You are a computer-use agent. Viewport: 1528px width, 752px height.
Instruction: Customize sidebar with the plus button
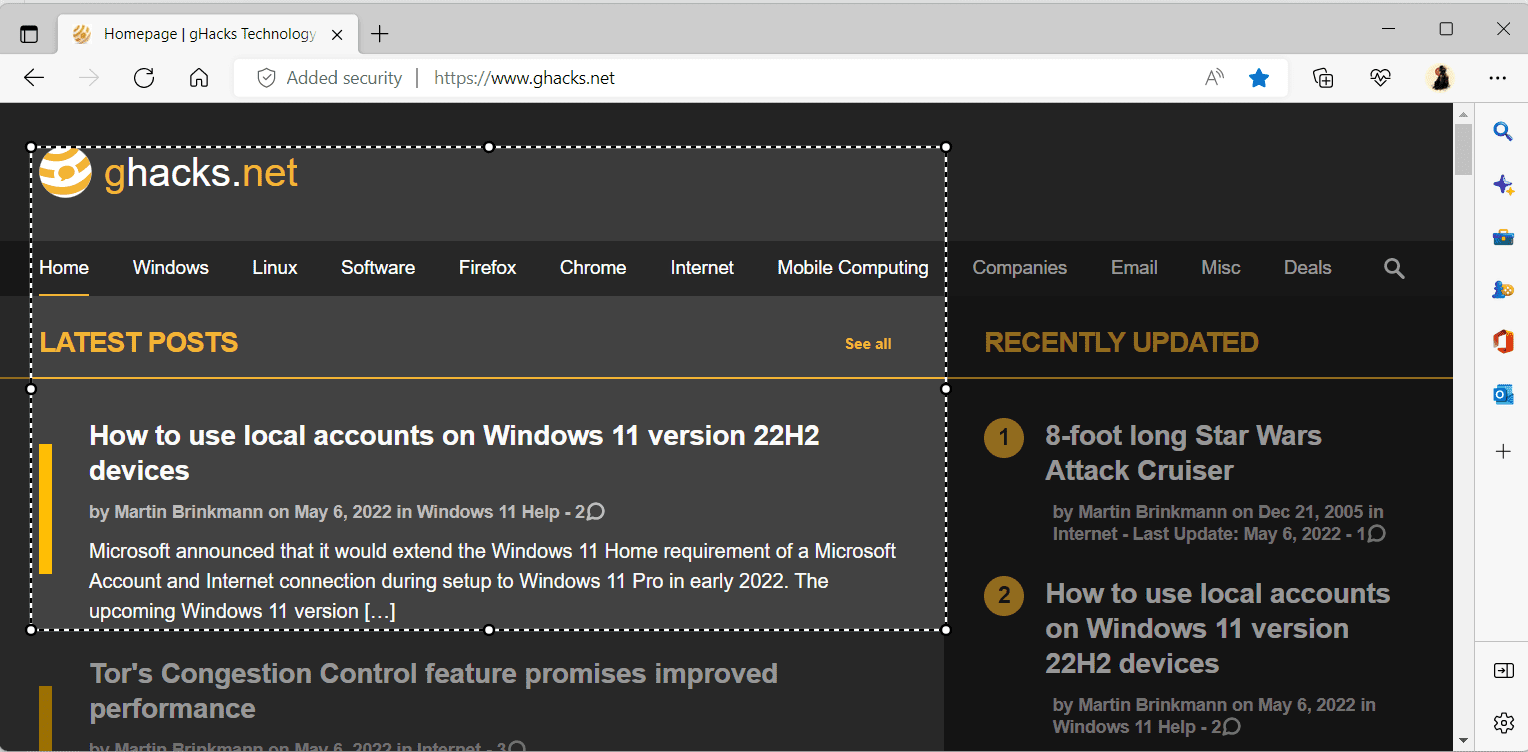1503,451
